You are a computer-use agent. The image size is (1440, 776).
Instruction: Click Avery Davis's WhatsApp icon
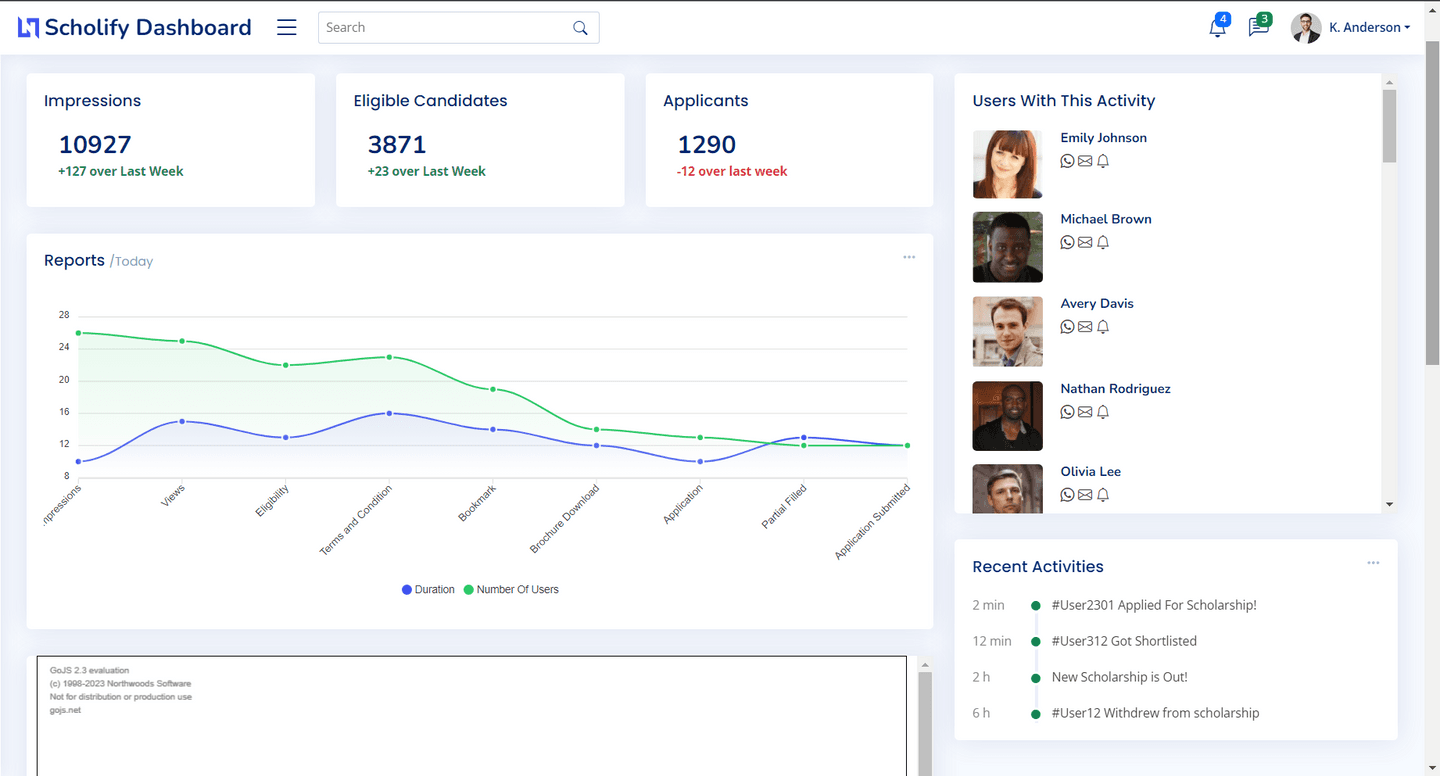point(1067,327)
